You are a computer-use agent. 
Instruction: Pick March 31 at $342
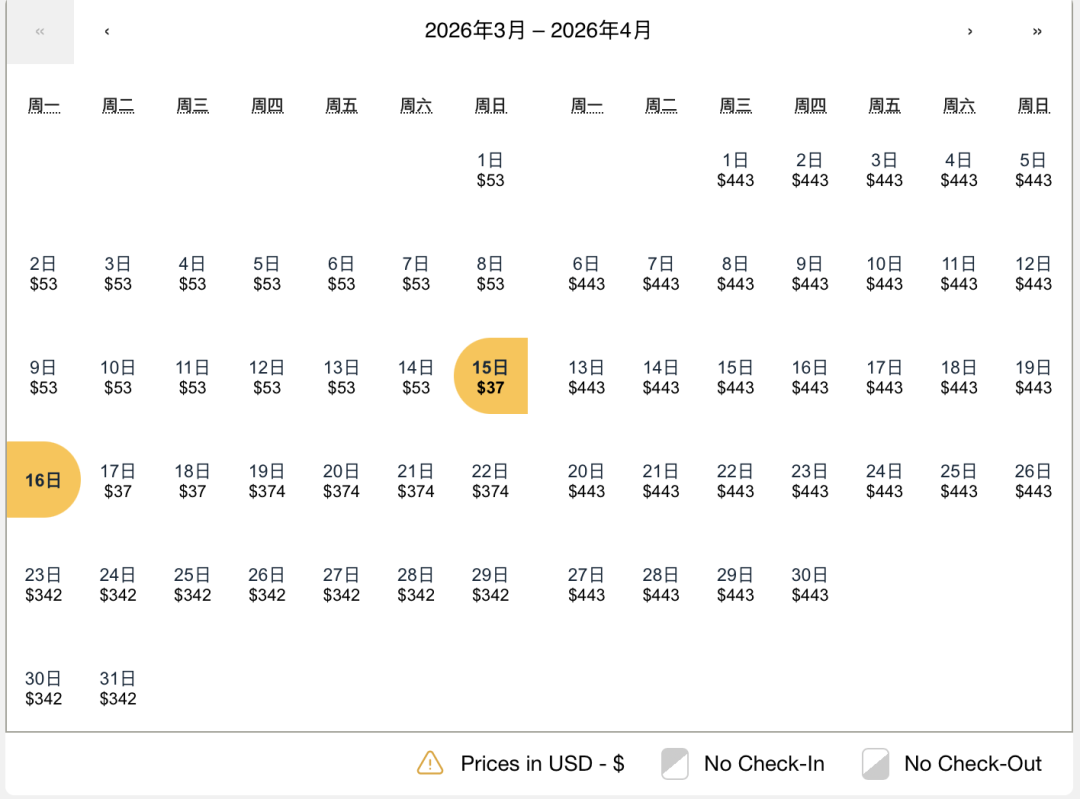click(117, 688)
